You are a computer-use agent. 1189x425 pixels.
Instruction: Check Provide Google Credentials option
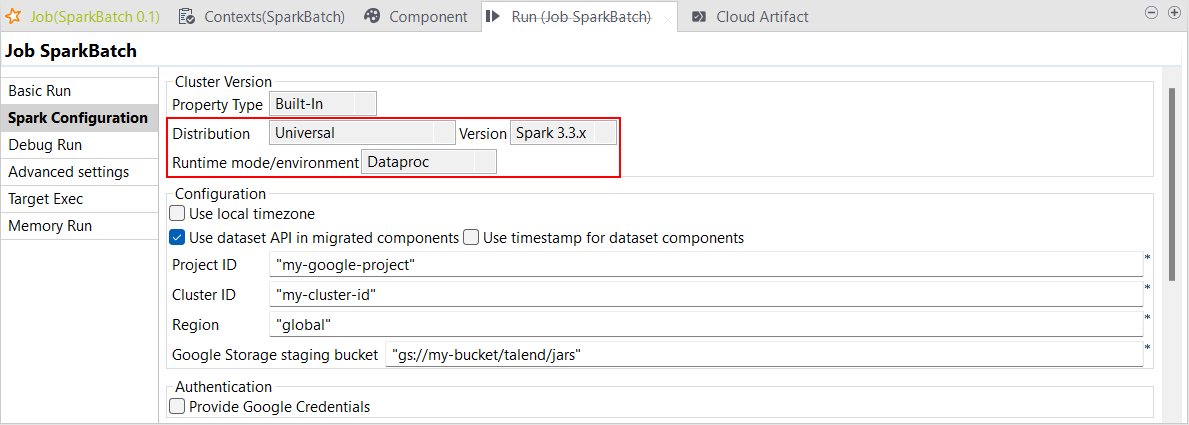tap(178, 406)
